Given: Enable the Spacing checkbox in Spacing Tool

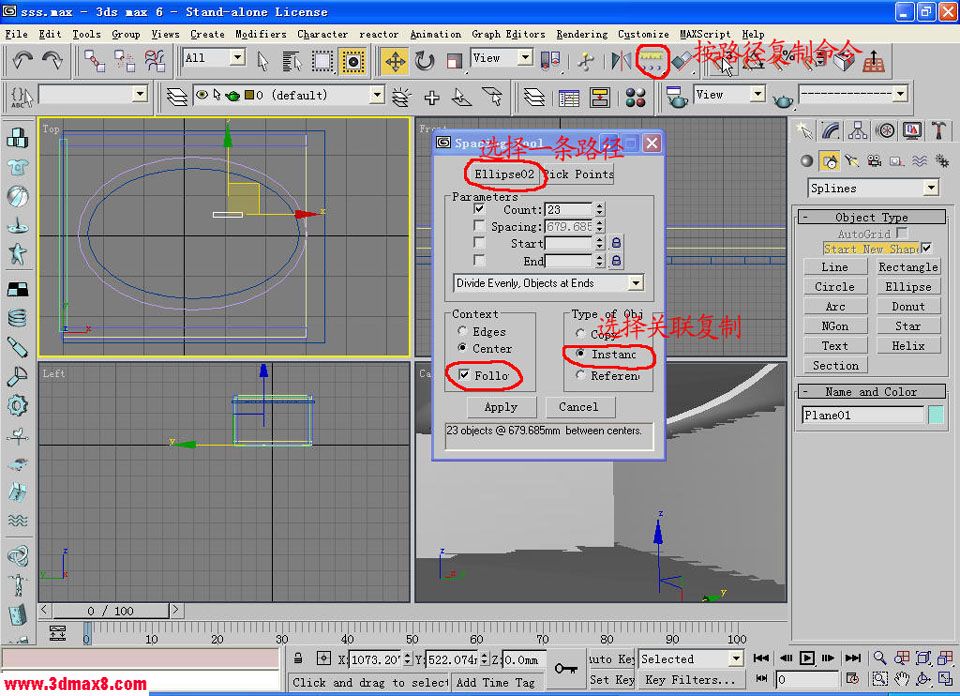Looking at the screenshot, I should tap(479, 226).
